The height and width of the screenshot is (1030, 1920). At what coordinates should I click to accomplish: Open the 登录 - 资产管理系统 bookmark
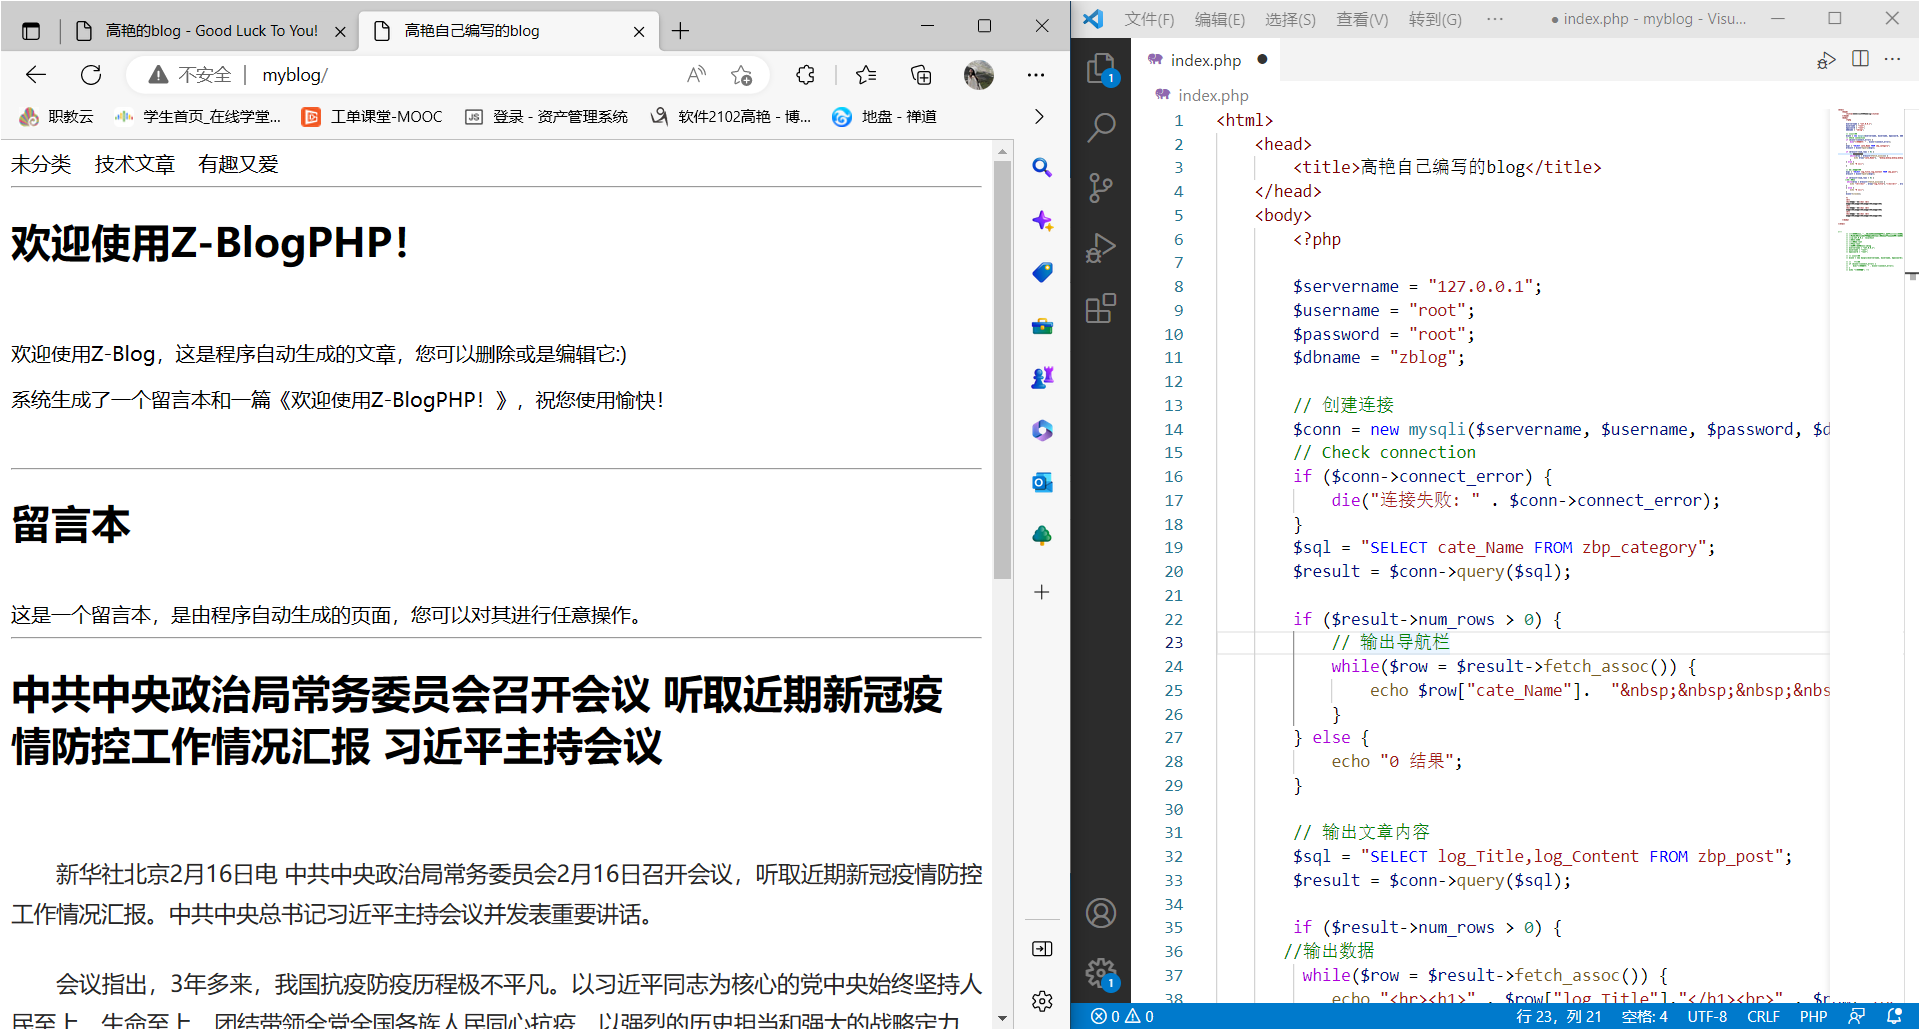pyautogui.click(x=546, y=117)
